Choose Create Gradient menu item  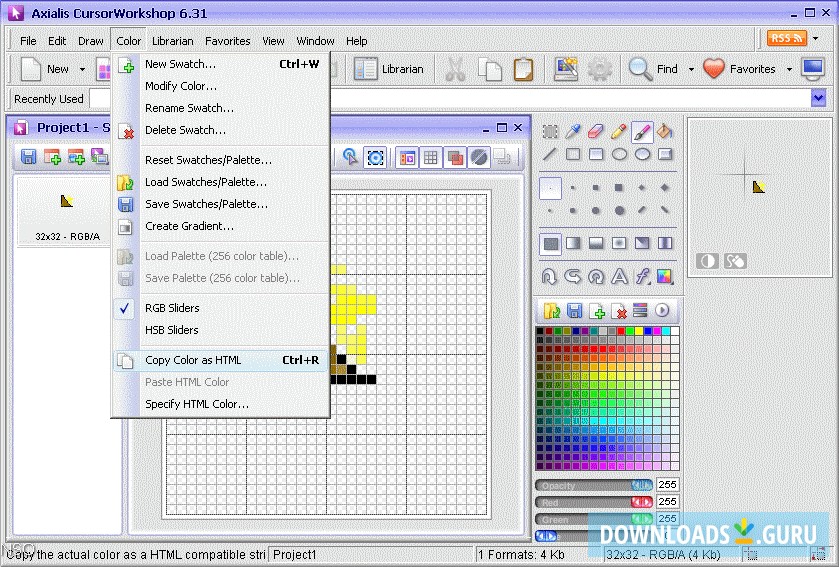pyautogui.click(x=219, y=226)
